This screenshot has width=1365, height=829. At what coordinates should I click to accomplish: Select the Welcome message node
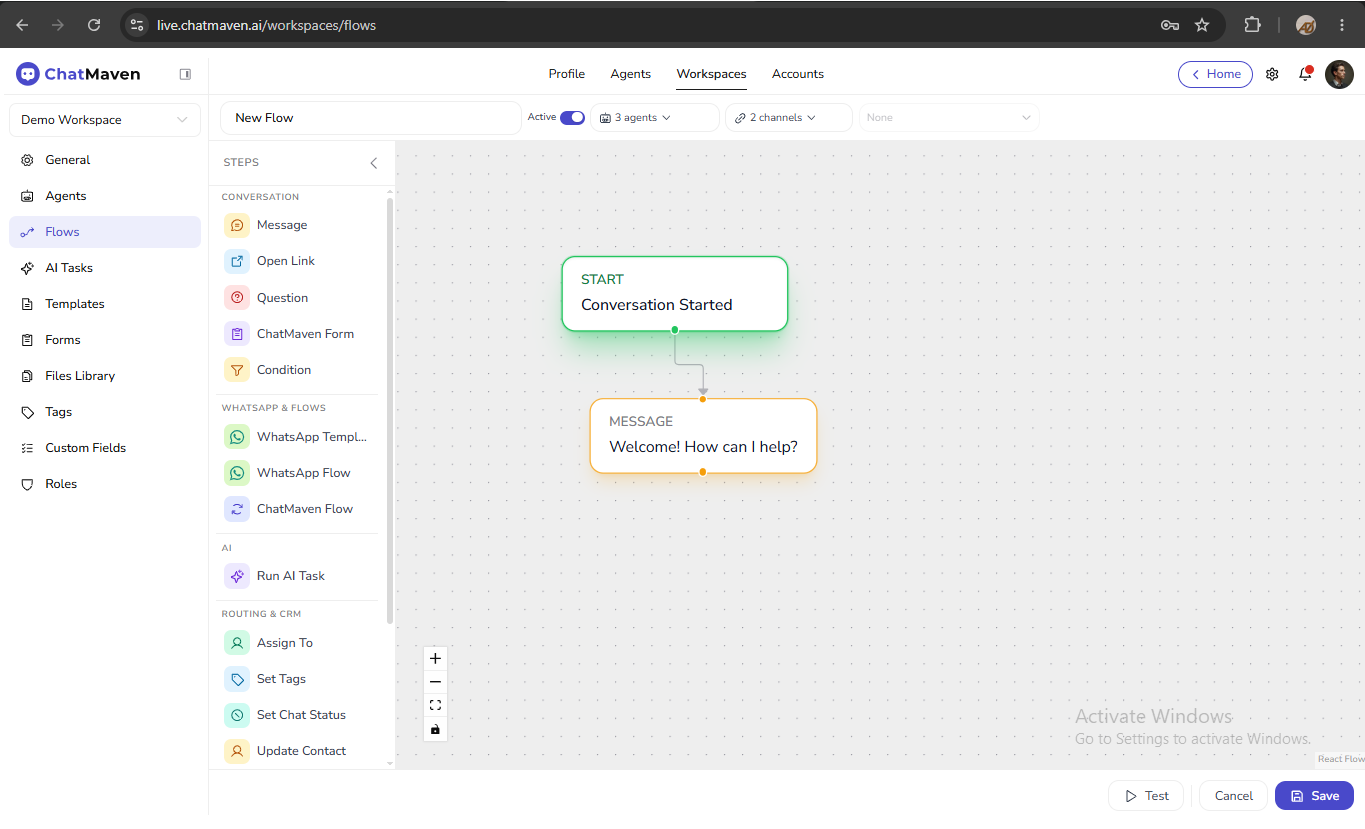tap(703, 436)
